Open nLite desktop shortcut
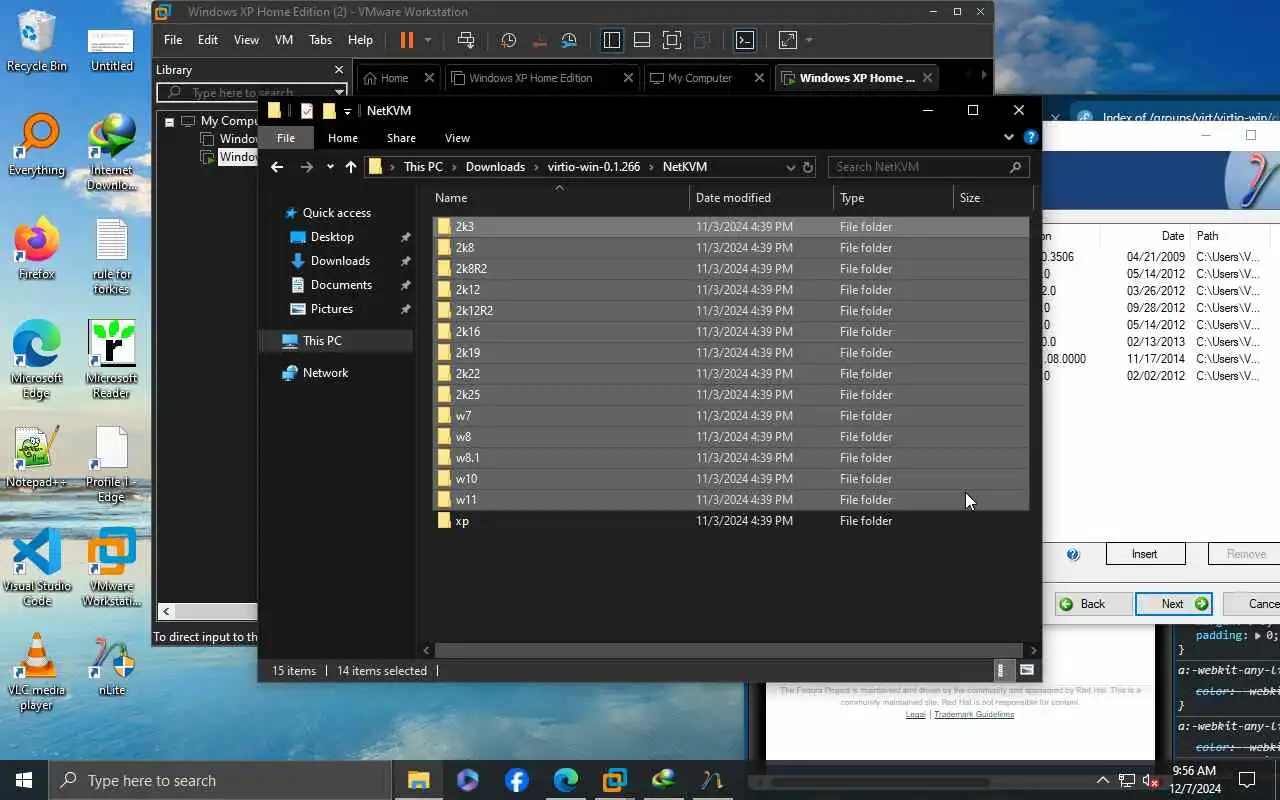 click(x=112, y=665)
